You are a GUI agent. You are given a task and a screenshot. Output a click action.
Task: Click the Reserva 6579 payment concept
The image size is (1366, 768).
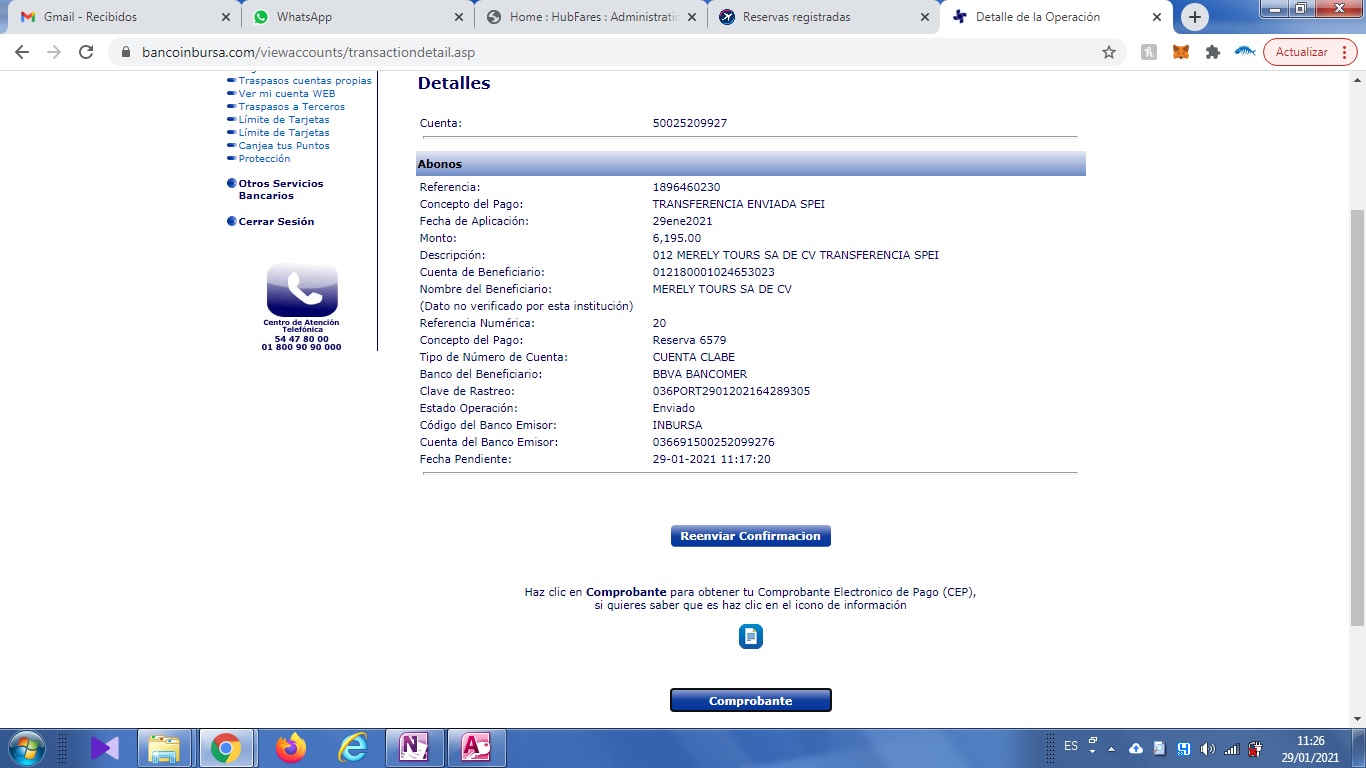689,340
